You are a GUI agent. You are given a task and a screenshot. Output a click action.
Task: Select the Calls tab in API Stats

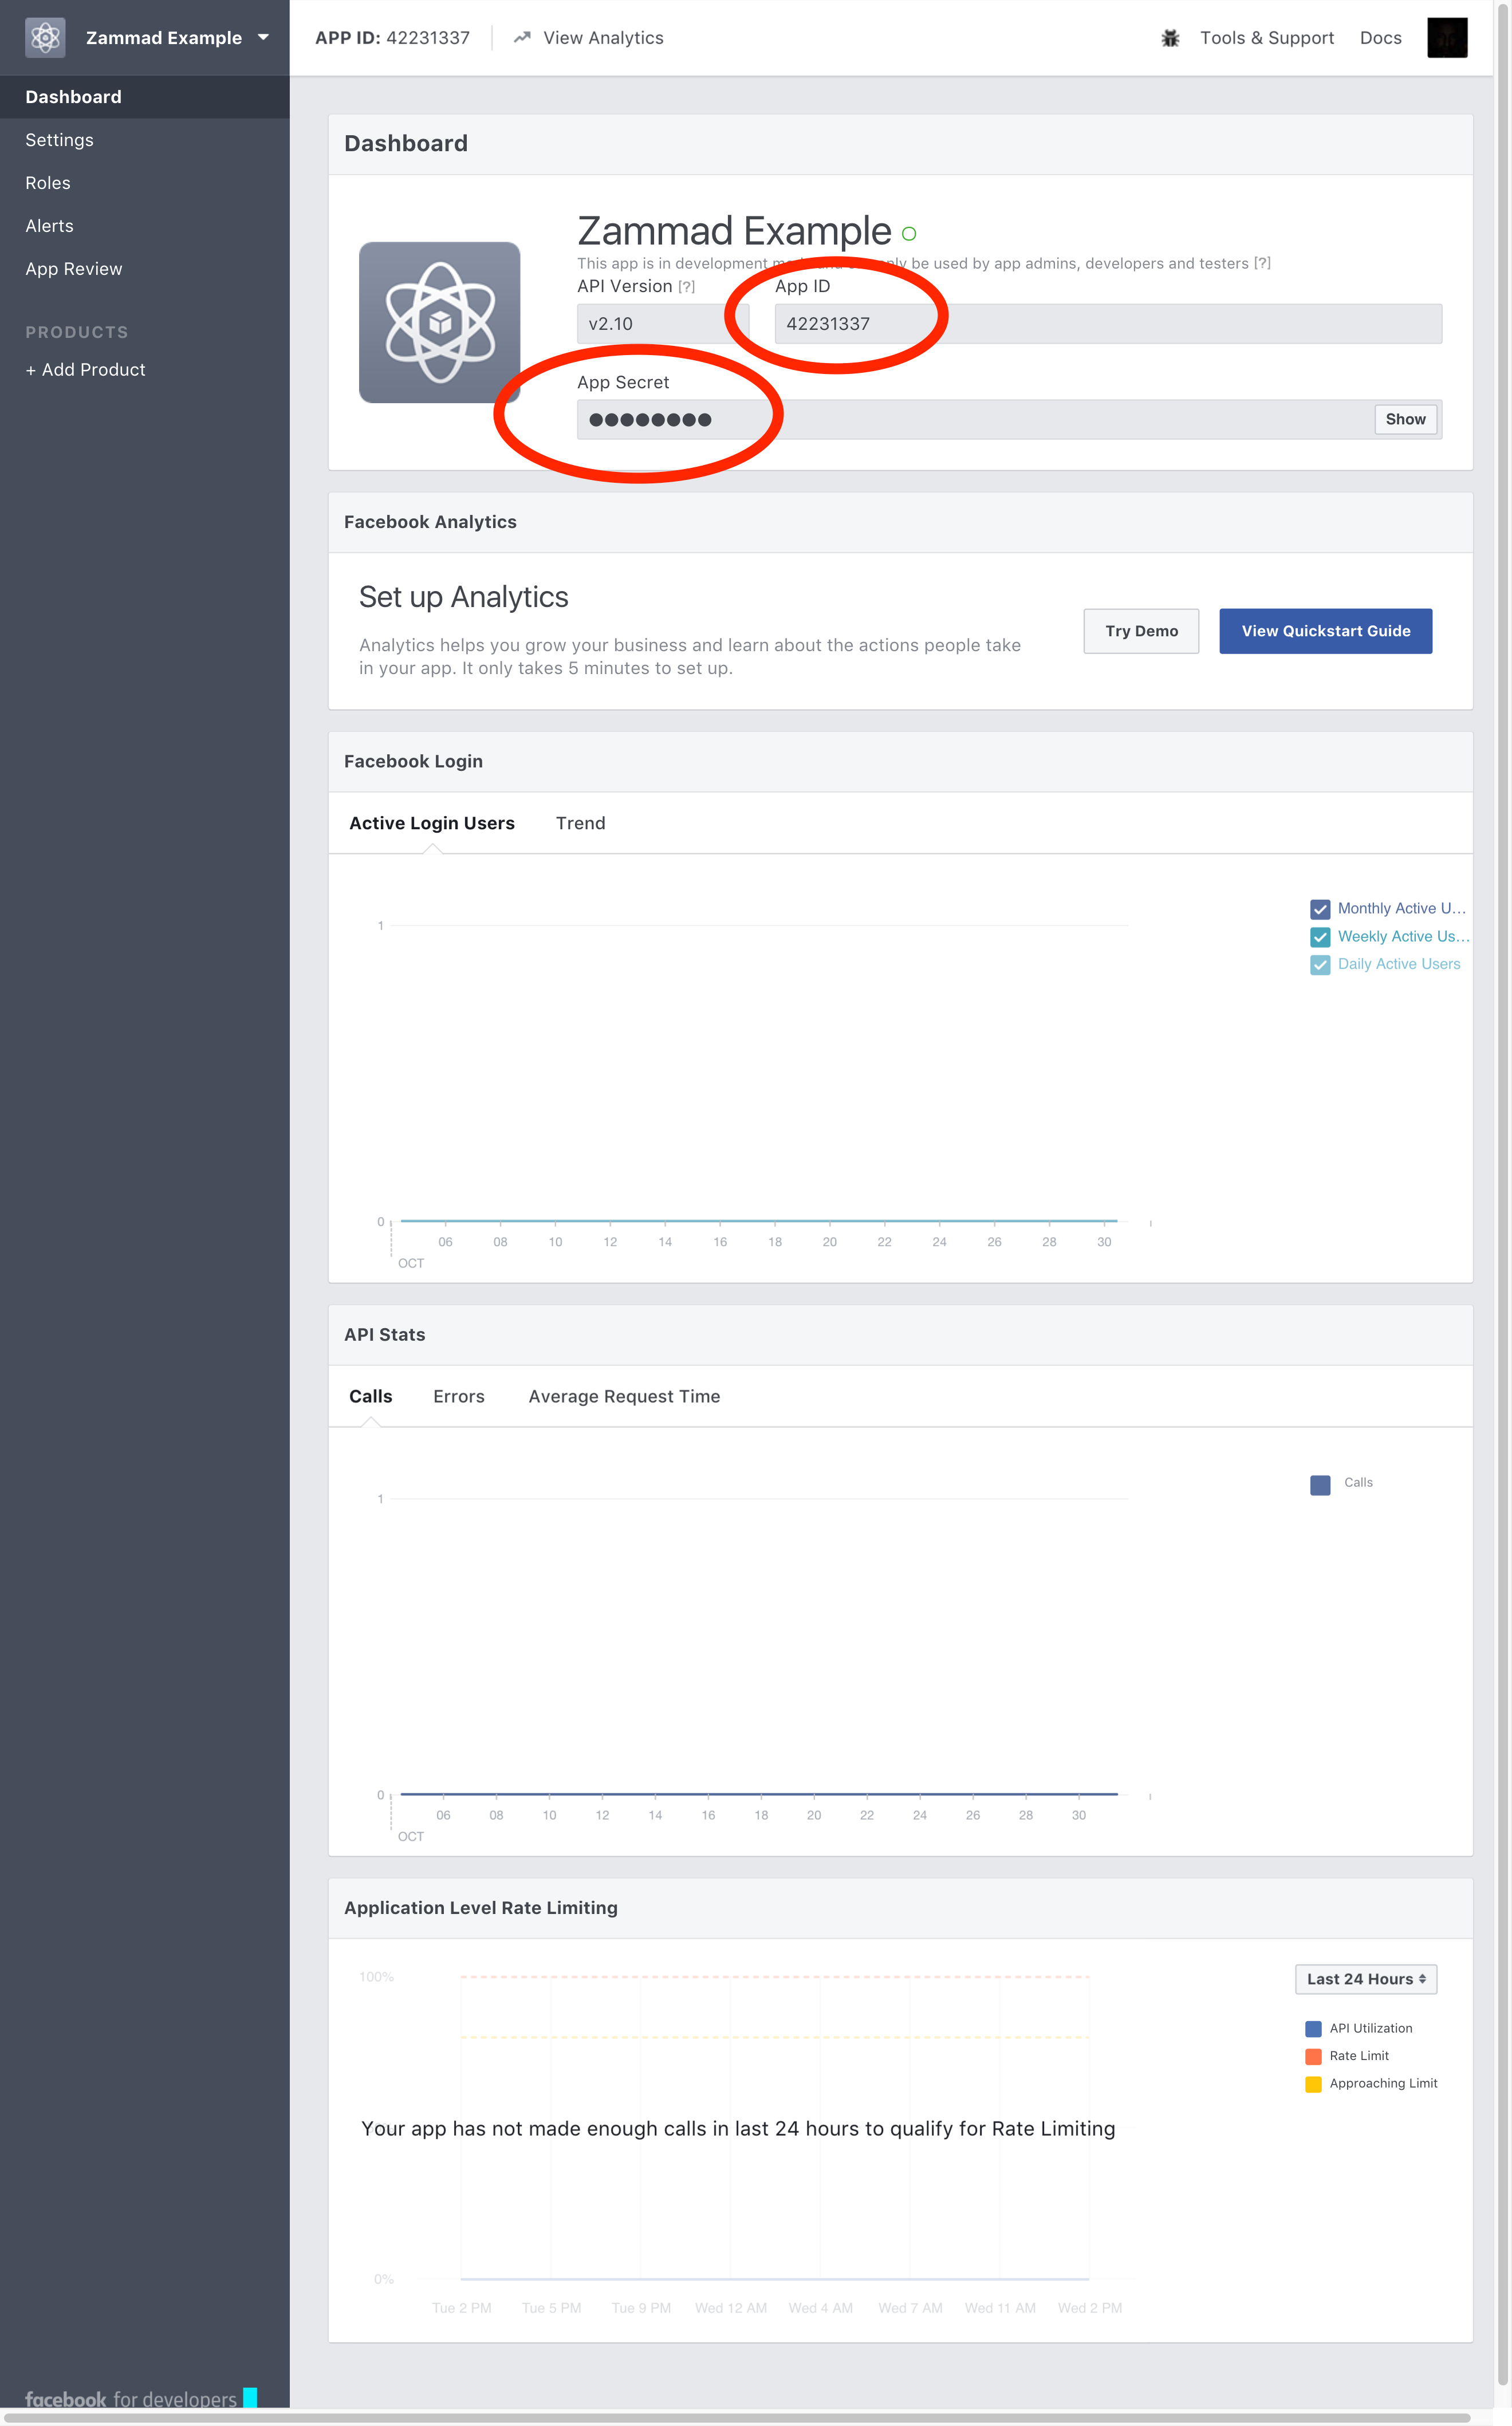pos(370,1396)
